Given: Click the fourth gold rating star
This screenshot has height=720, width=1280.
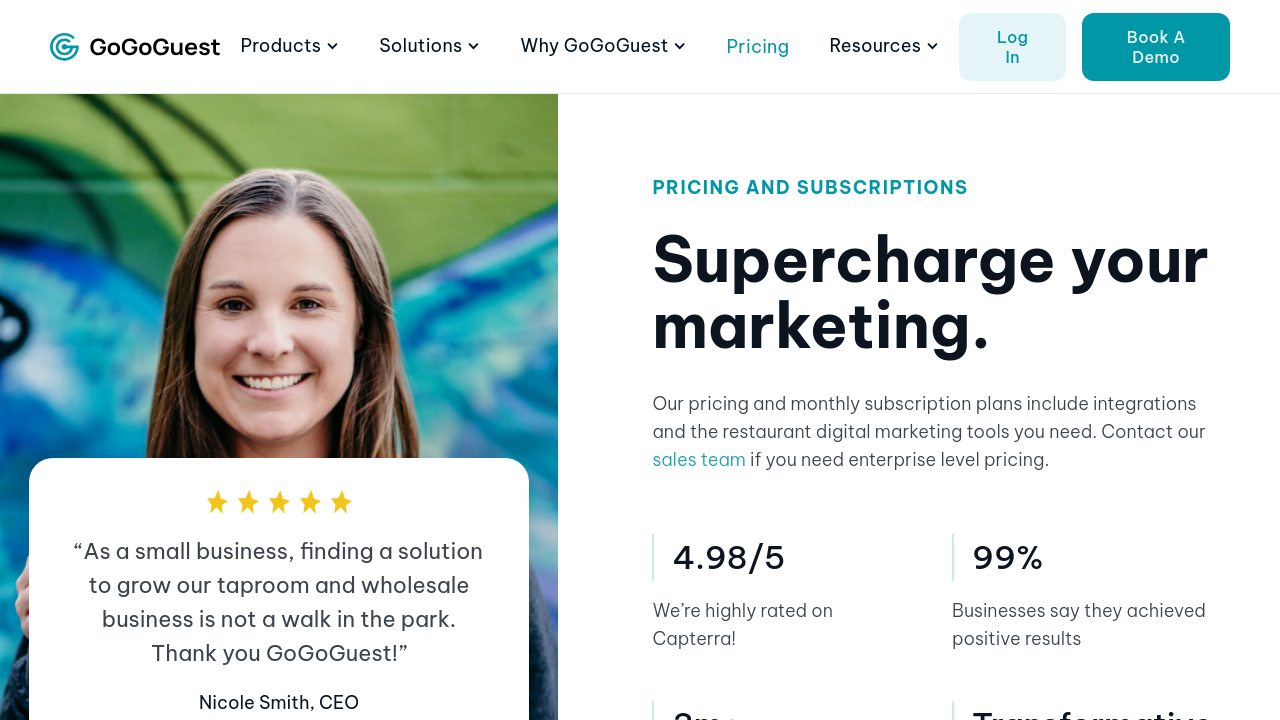Looking at the screenshot, I should point(310,502).
